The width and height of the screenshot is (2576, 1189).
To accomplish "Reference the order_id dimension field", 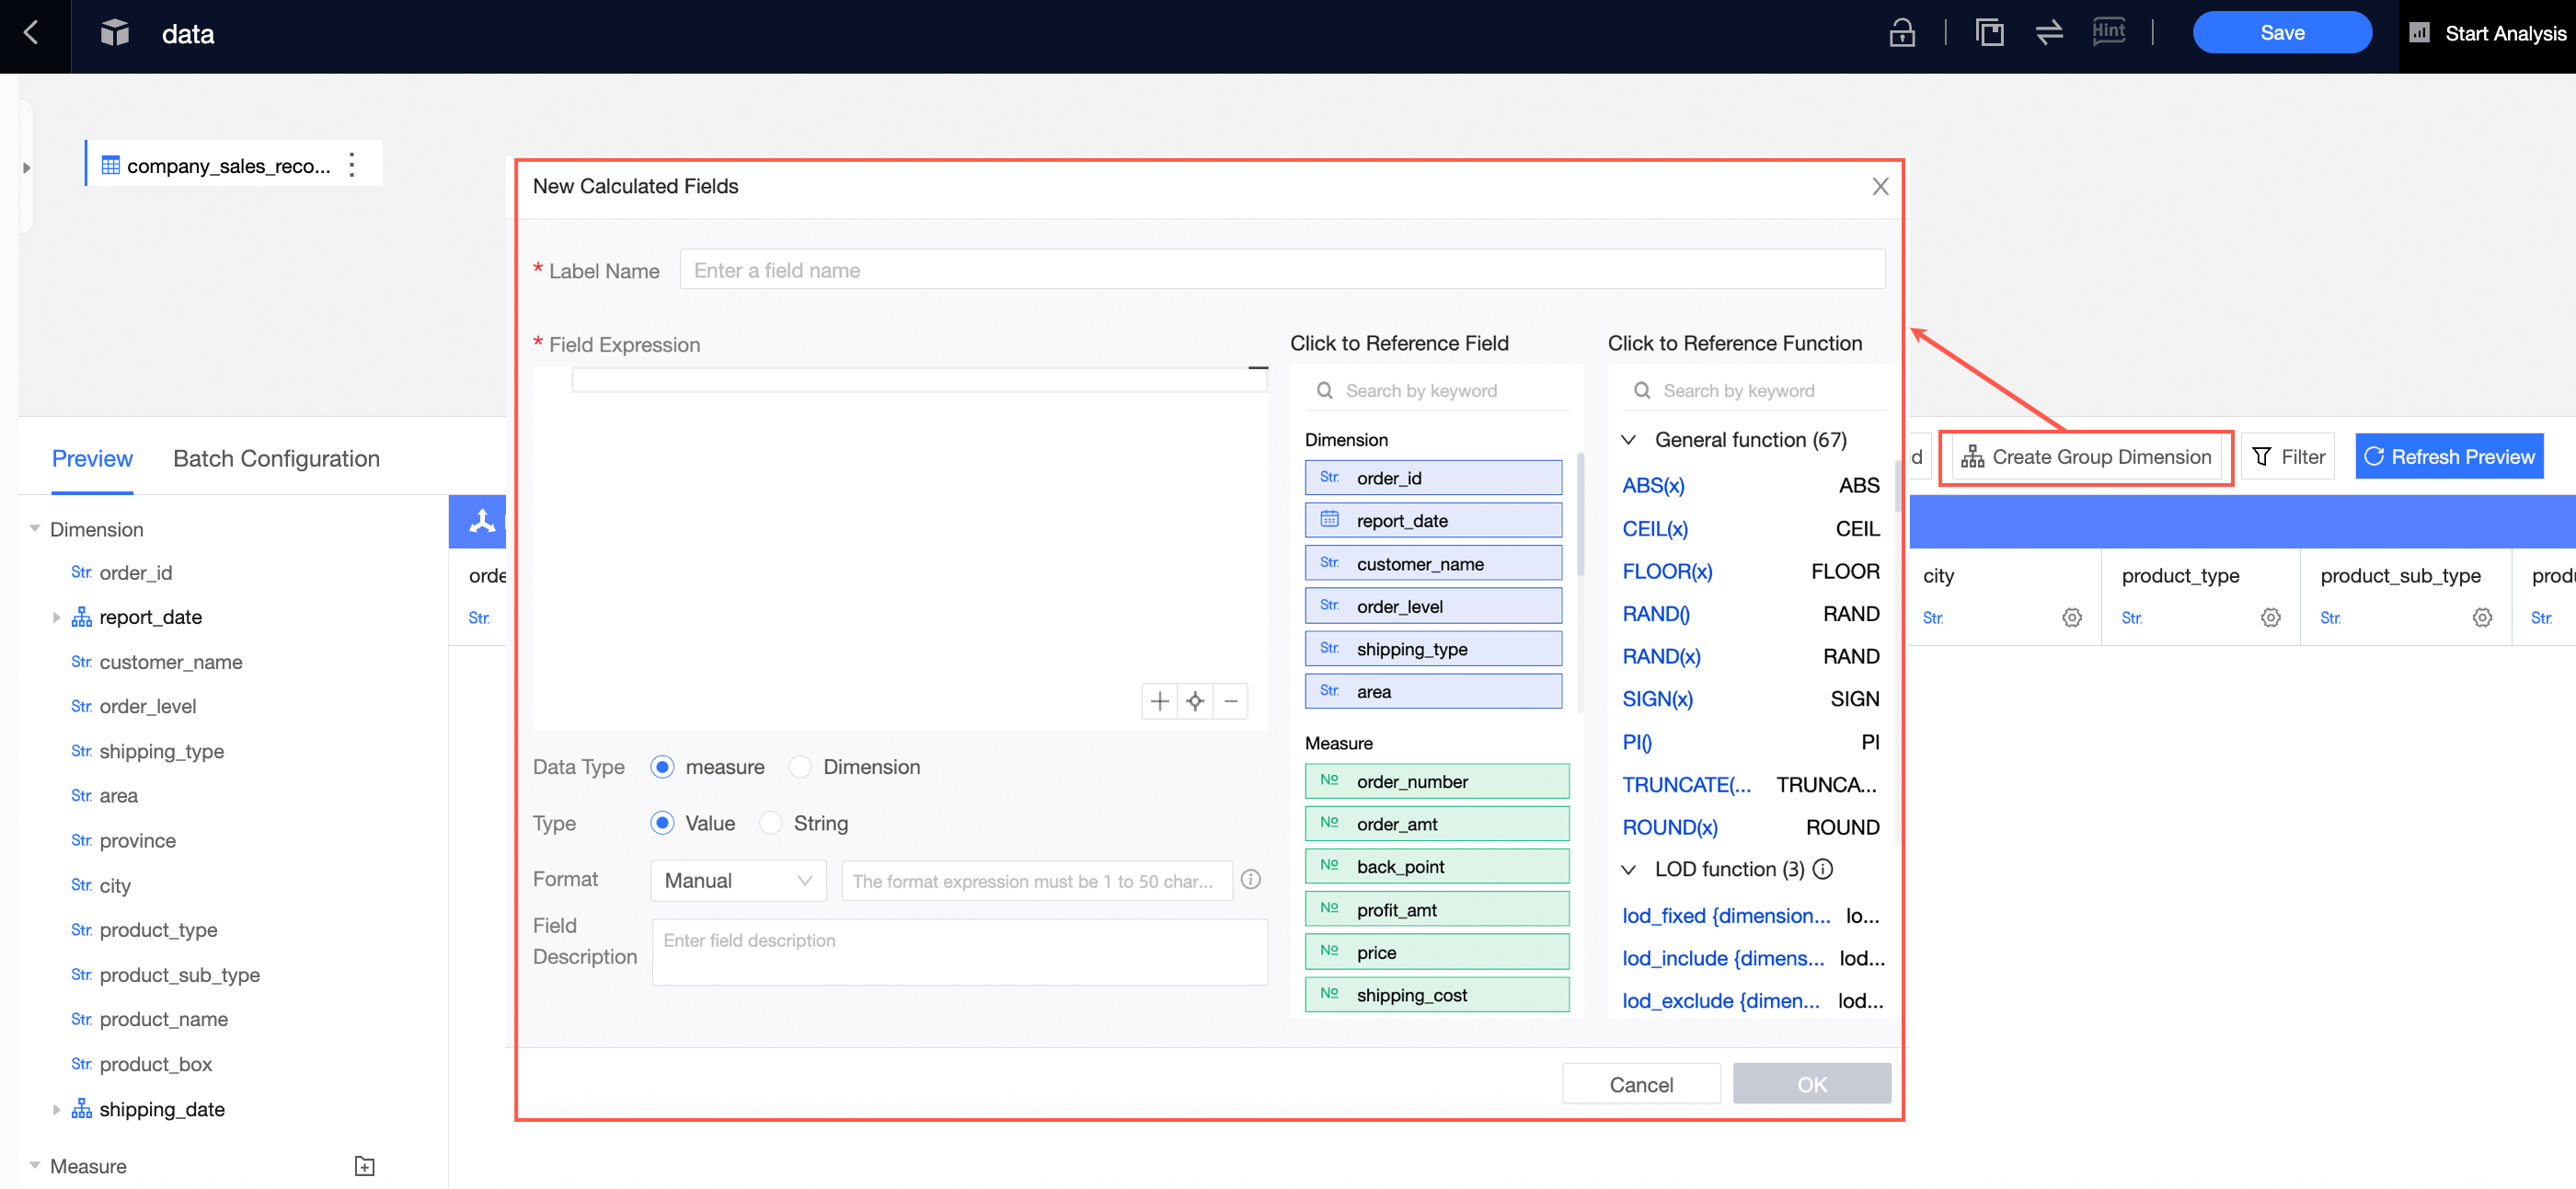I will (1433, 478).
